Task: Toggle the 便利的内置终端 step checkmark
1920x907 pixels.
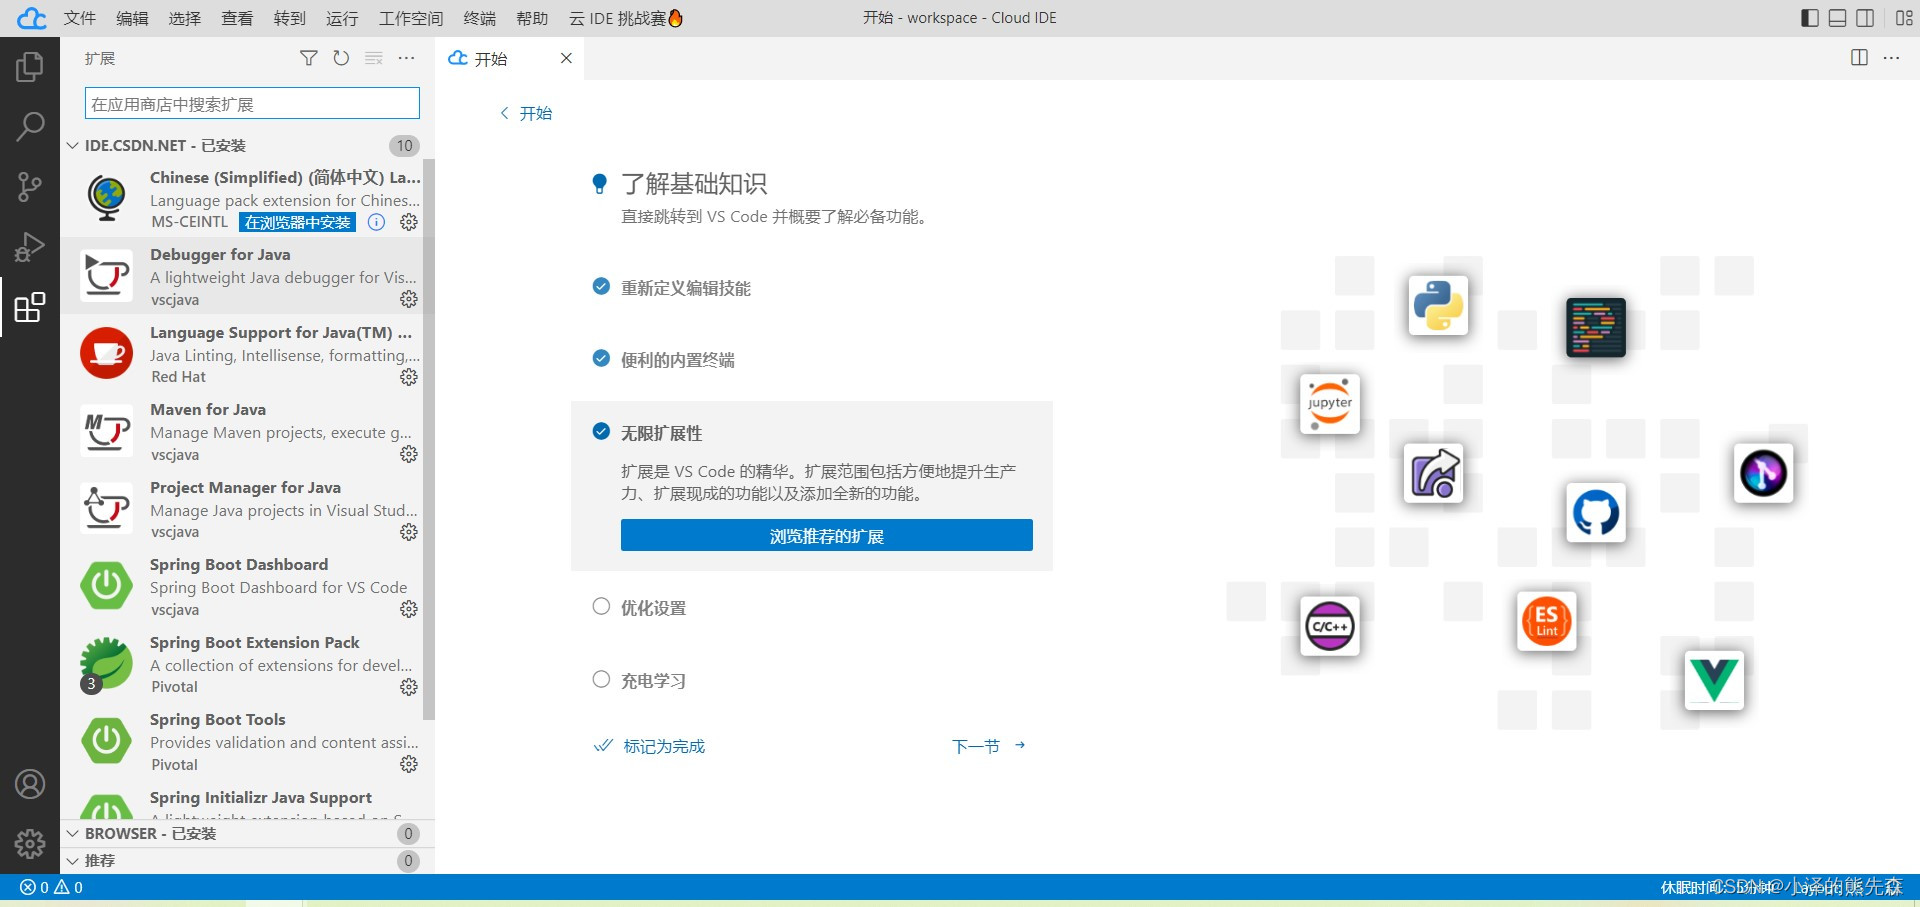Action: (601, 358)
